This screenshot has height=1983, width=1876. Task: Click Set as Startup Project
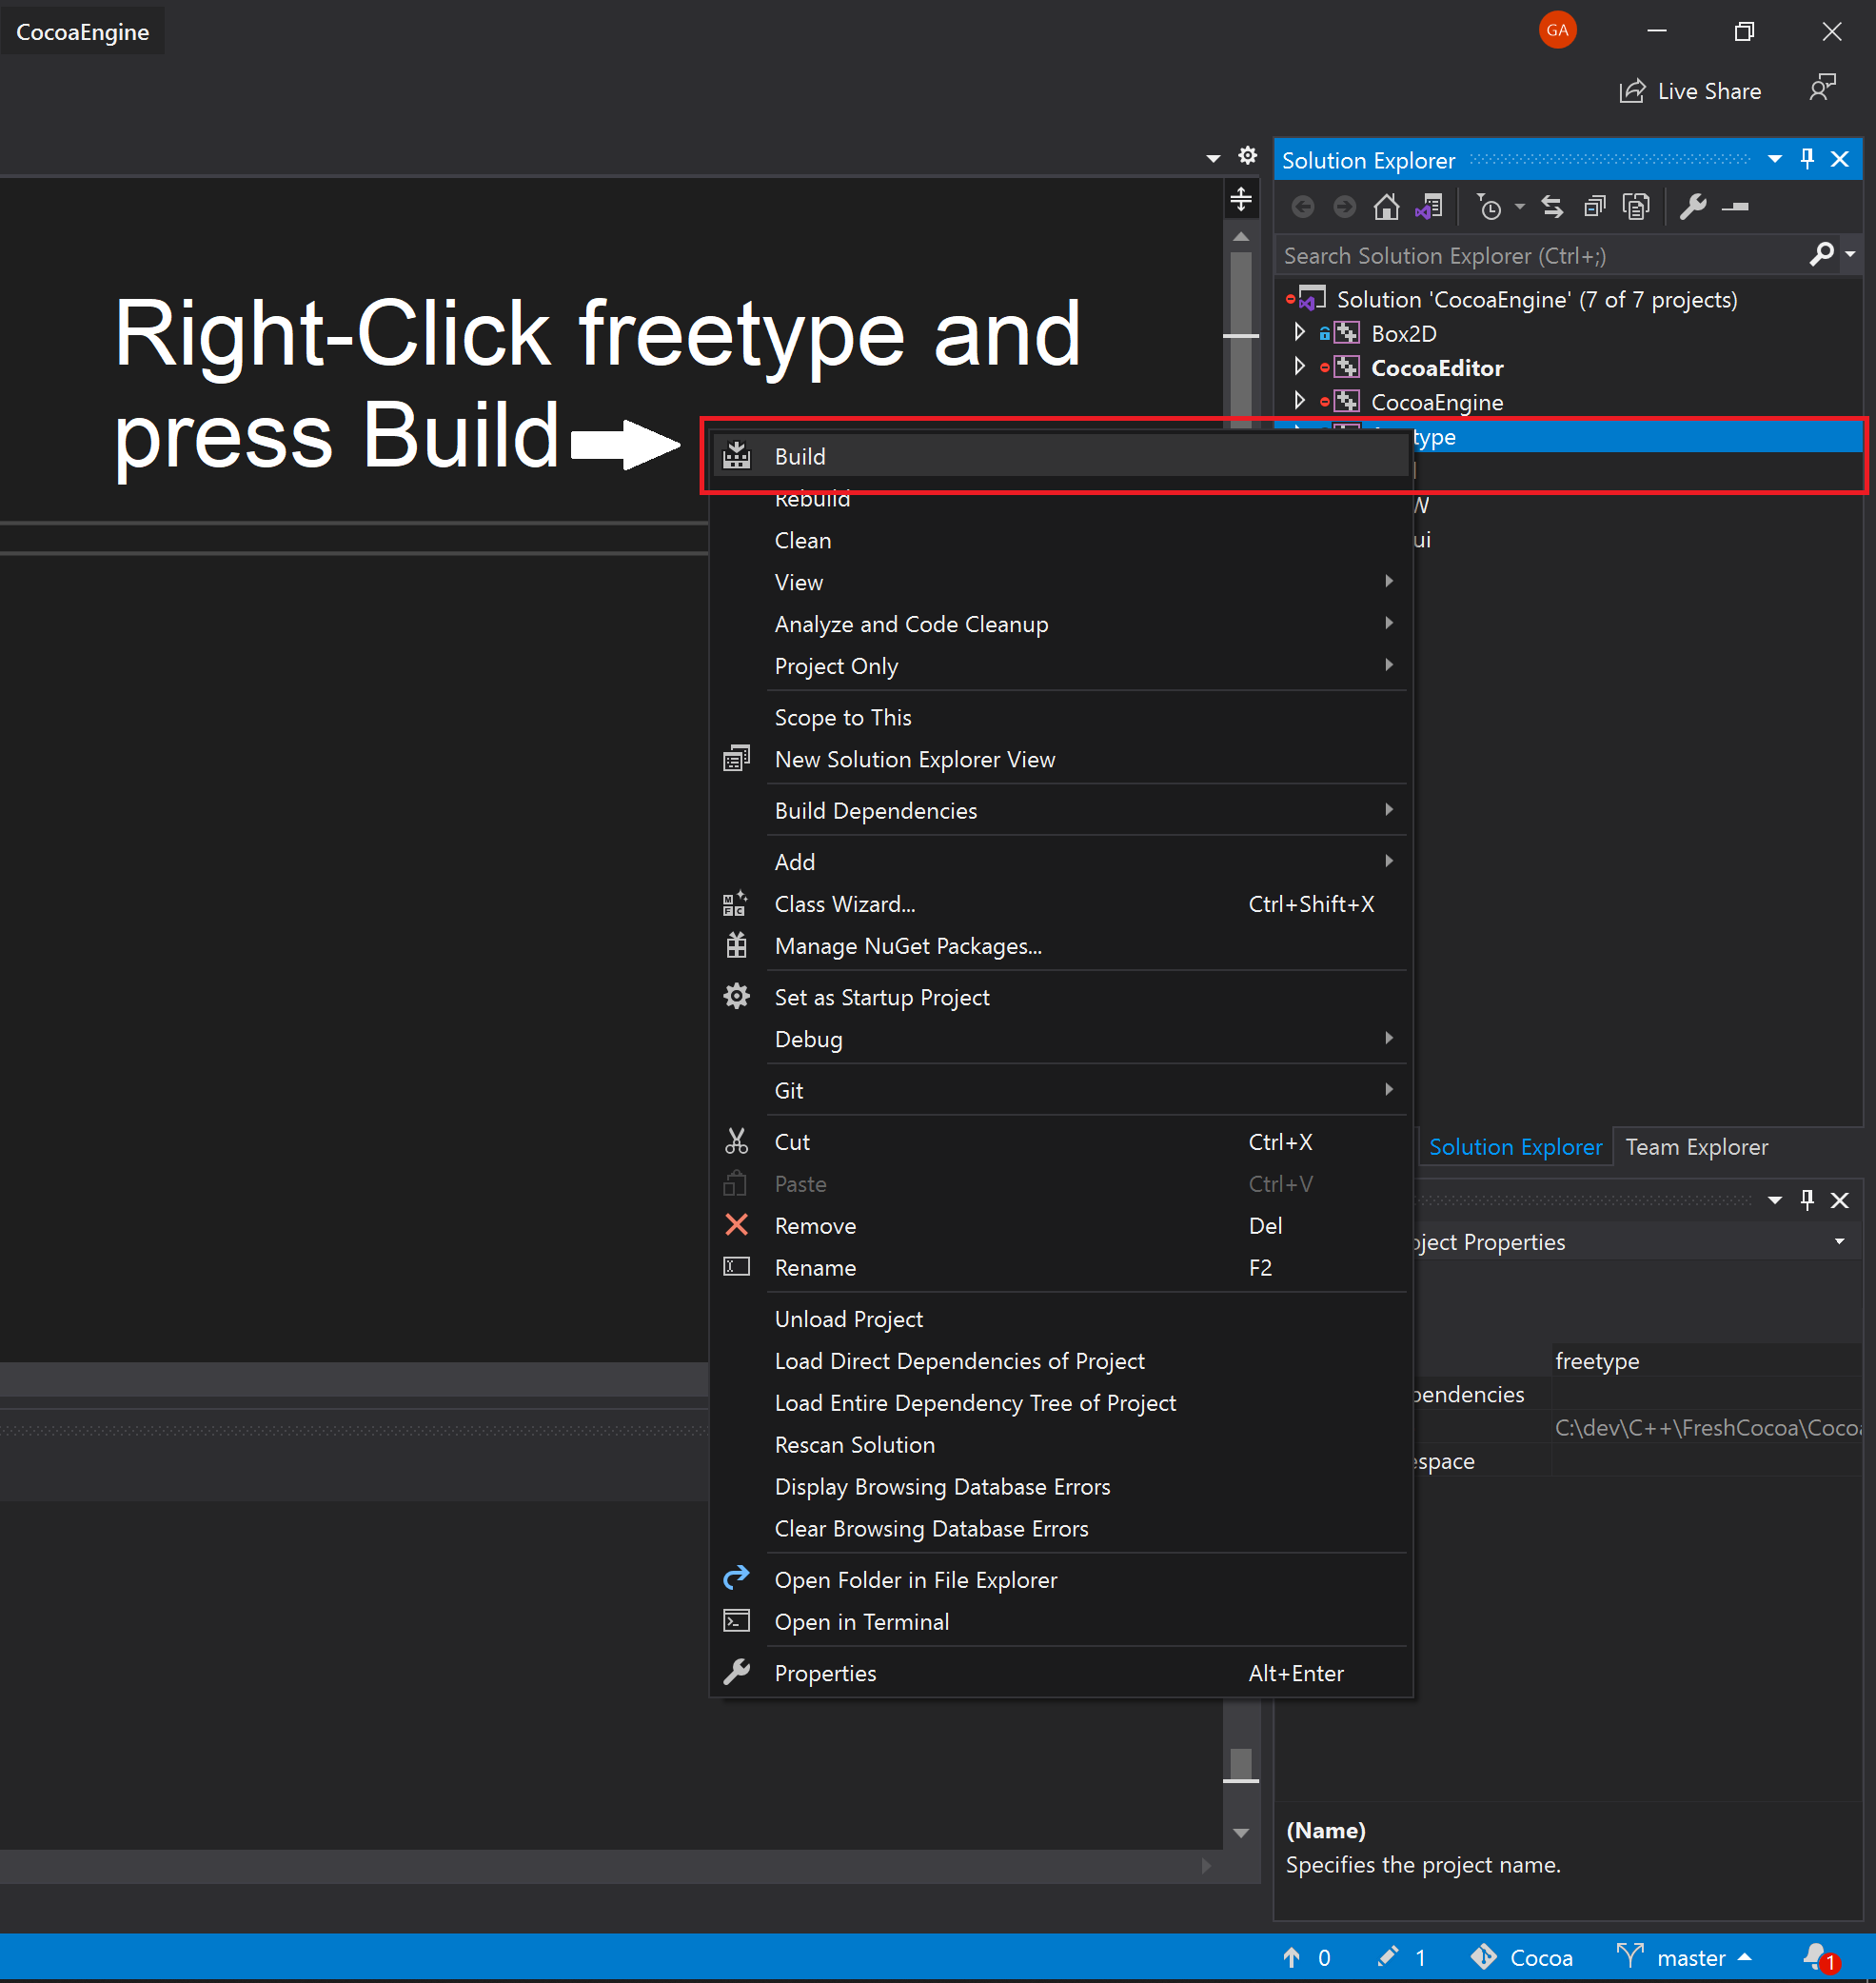1059,997
